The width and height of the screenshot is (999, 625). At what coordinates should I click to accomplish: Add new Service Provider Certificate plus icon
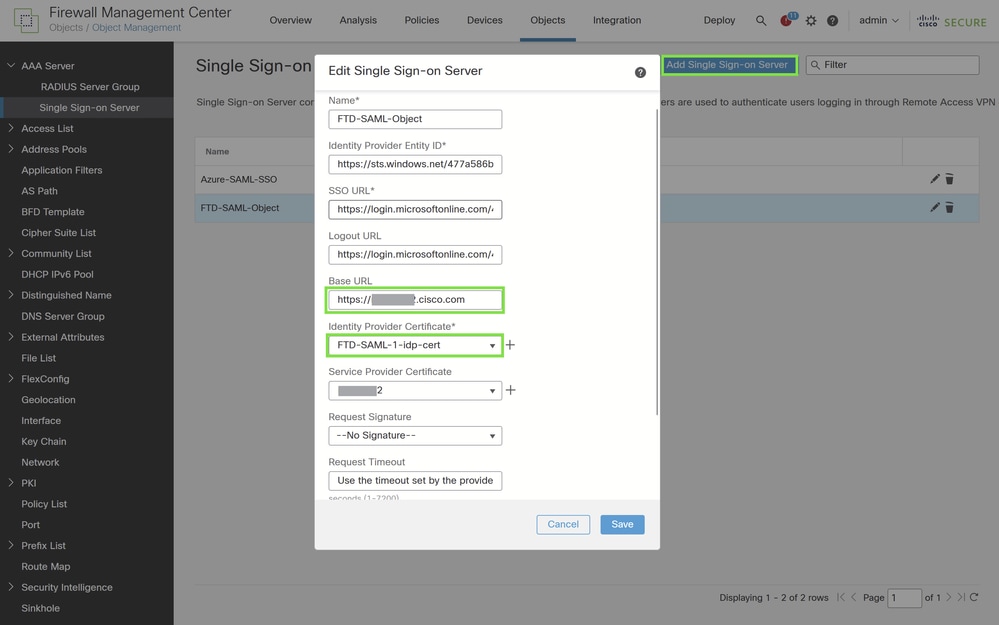[x=510, y=390]
